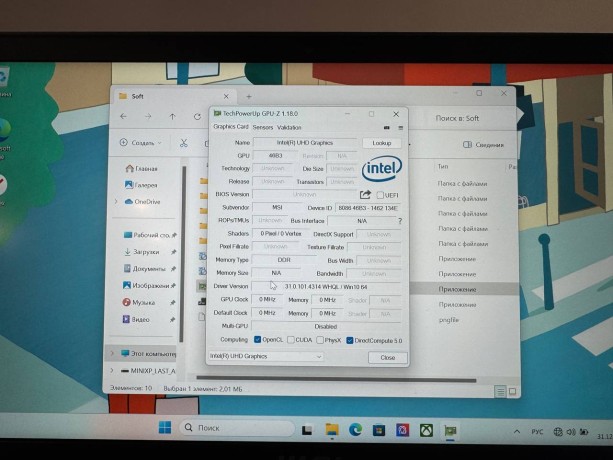The image size is (613, 460).
Task: Open Загрузки pinned folder
Action: pos(150,252)
